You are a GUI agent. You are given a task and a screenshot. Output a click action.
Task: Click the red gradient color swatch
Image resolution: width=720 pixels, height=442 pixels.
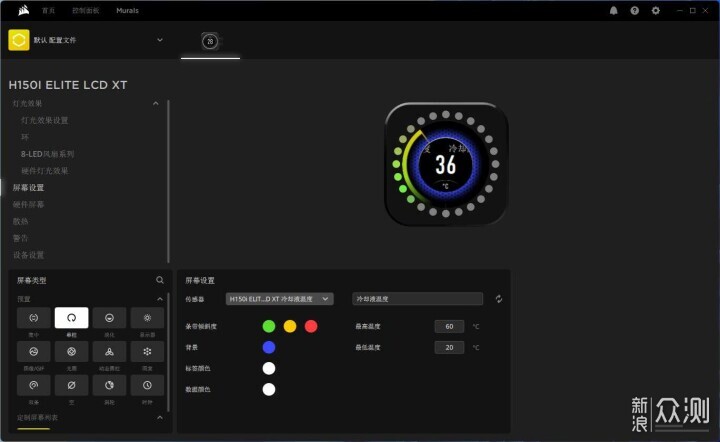click(311, 326)
